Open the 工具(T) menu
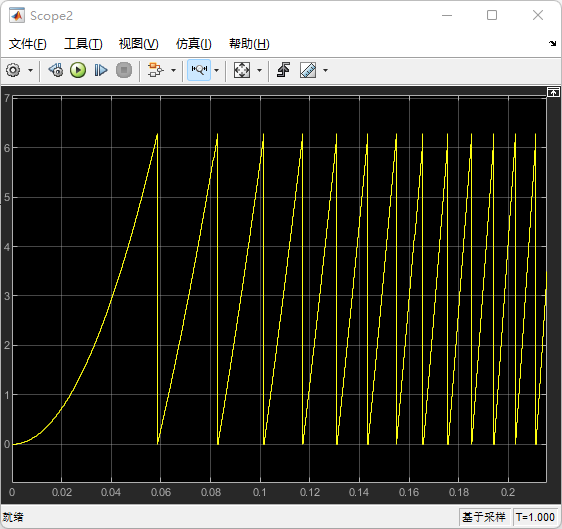Screen dimensions: 562x529 click(x=83, y=44)
